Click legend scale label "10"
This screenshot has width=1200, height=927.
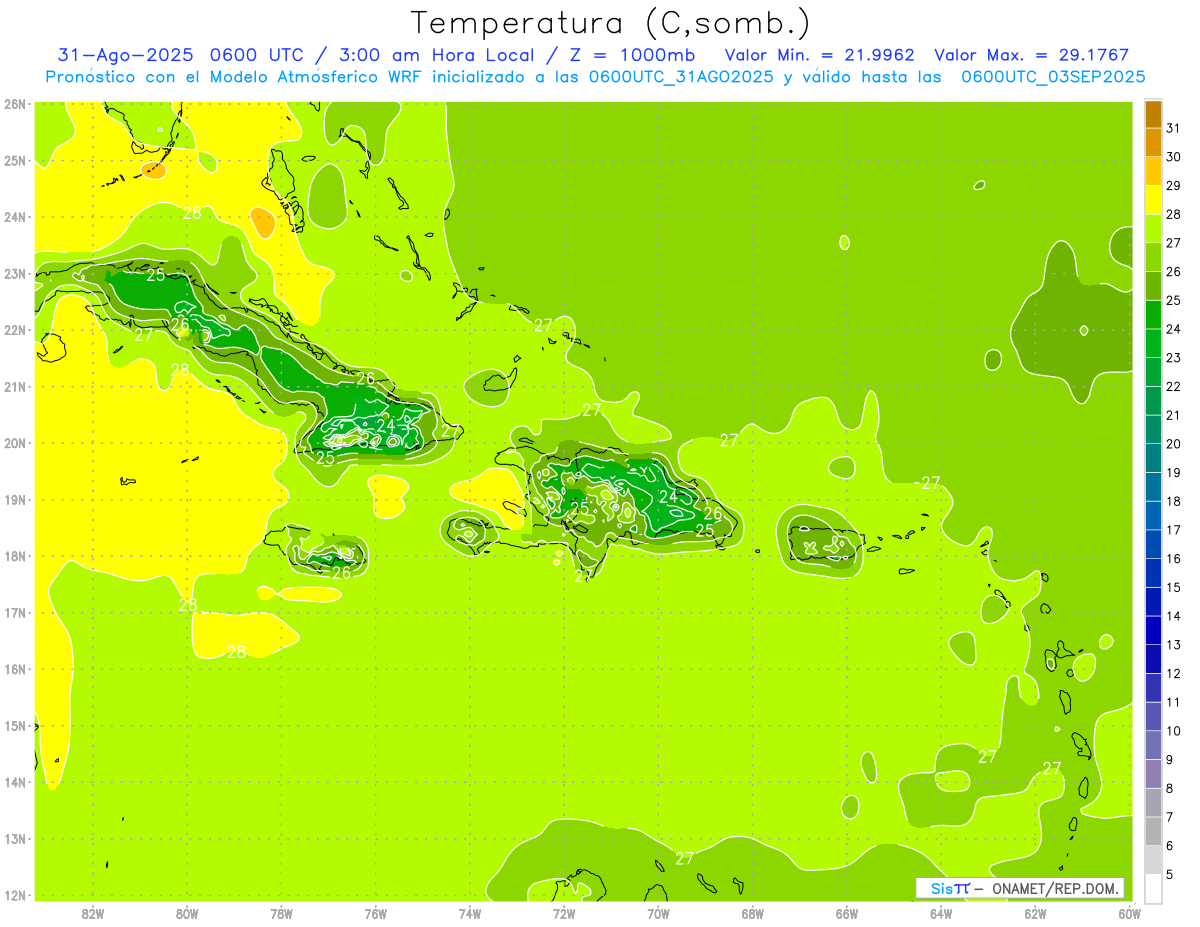coord(1174,731)
